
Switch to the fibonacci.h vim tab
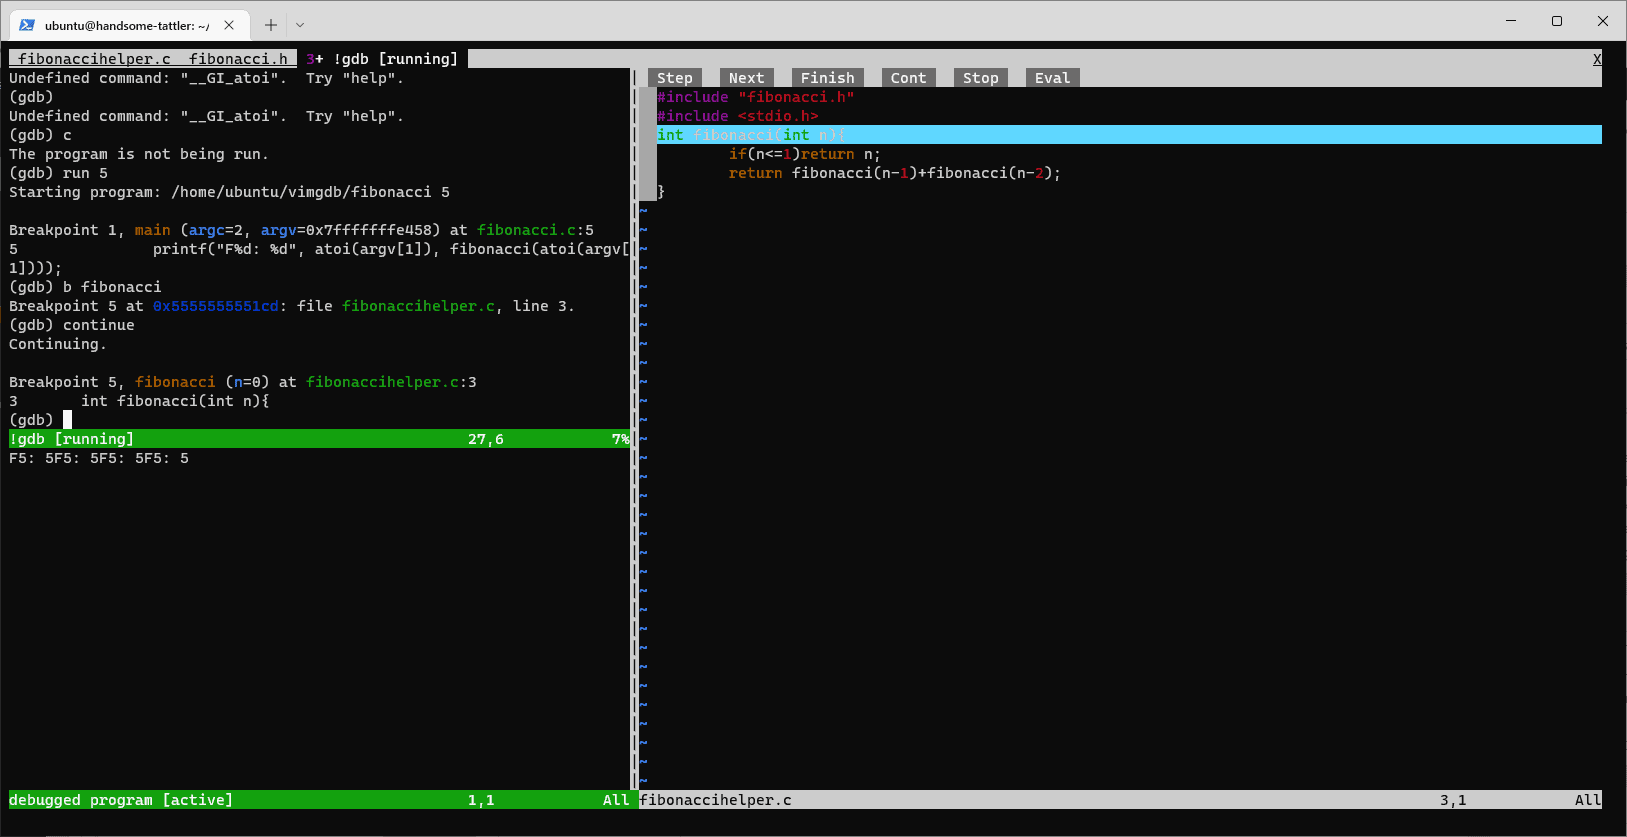[x=238, y=59]
